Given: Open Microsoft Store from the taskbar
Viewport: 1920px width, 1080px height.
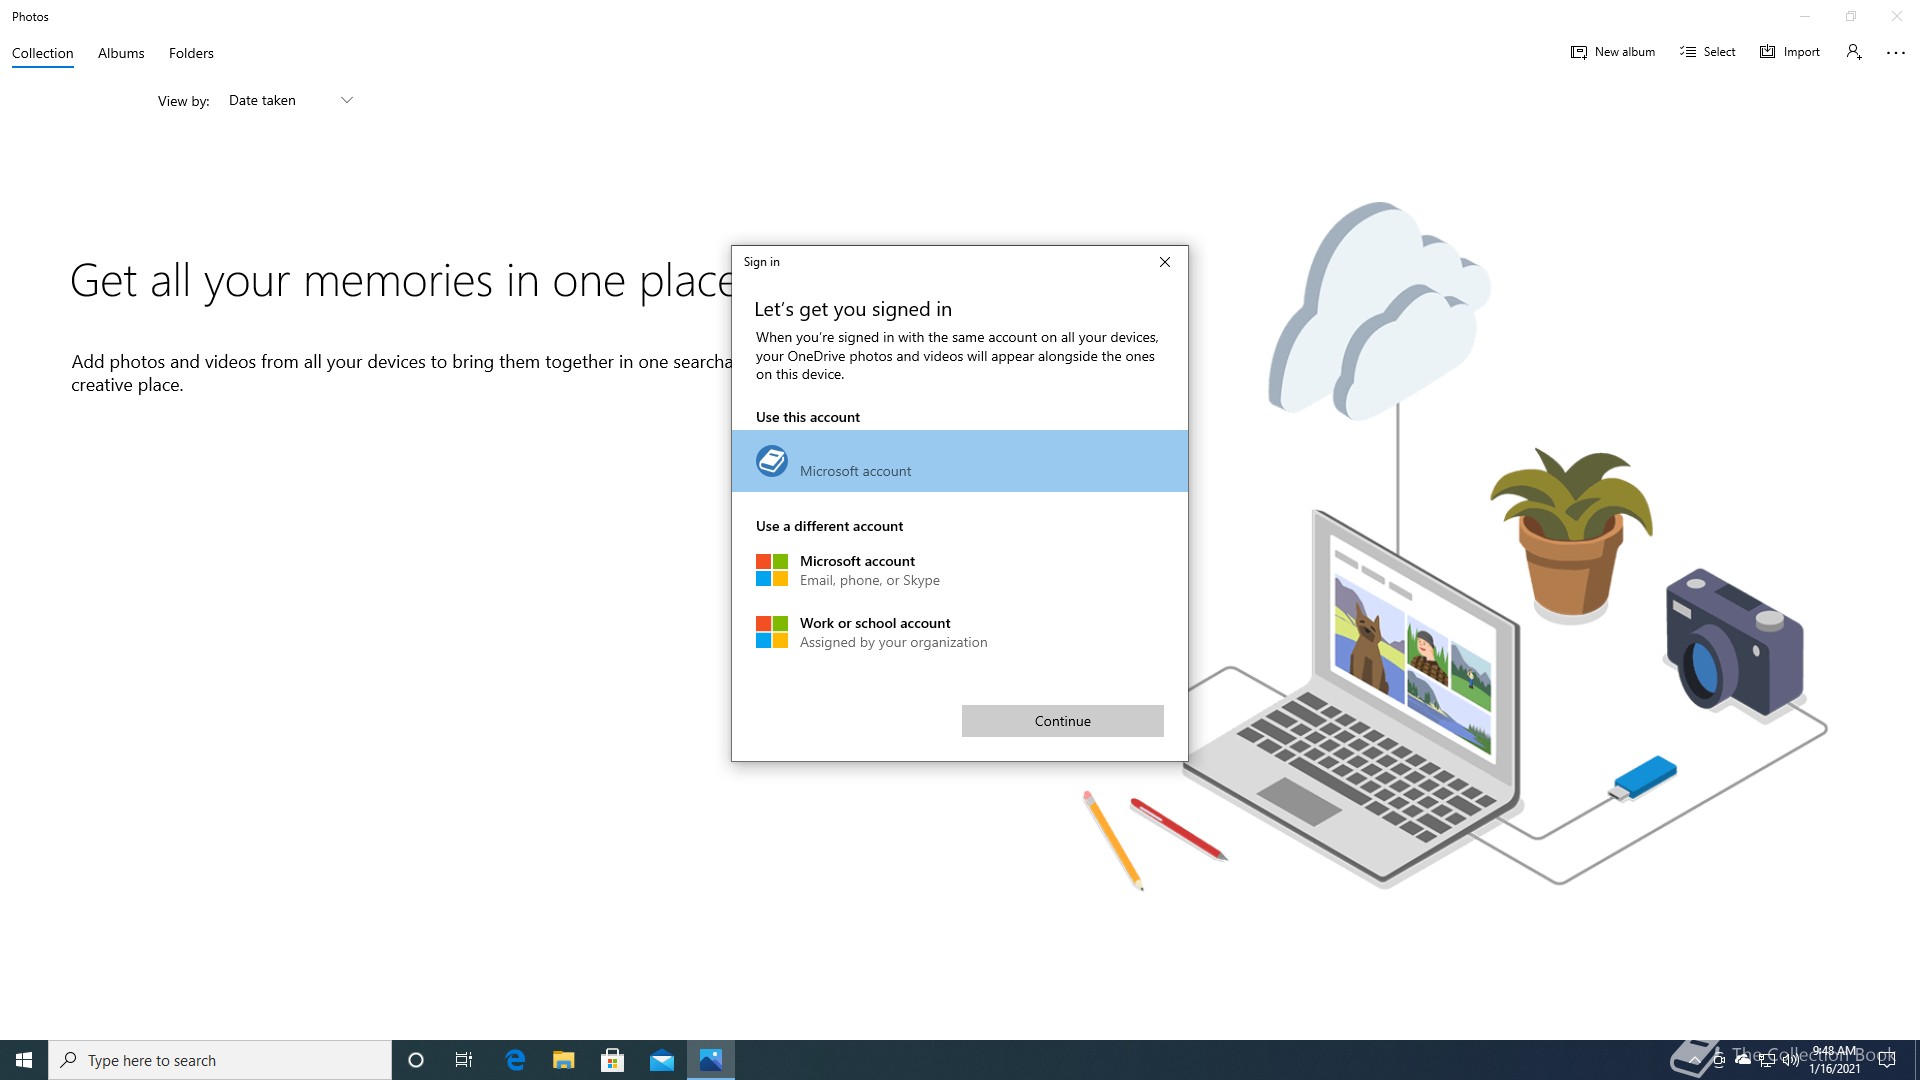Looking at the screenshot, I should (x=613, y=1060).
